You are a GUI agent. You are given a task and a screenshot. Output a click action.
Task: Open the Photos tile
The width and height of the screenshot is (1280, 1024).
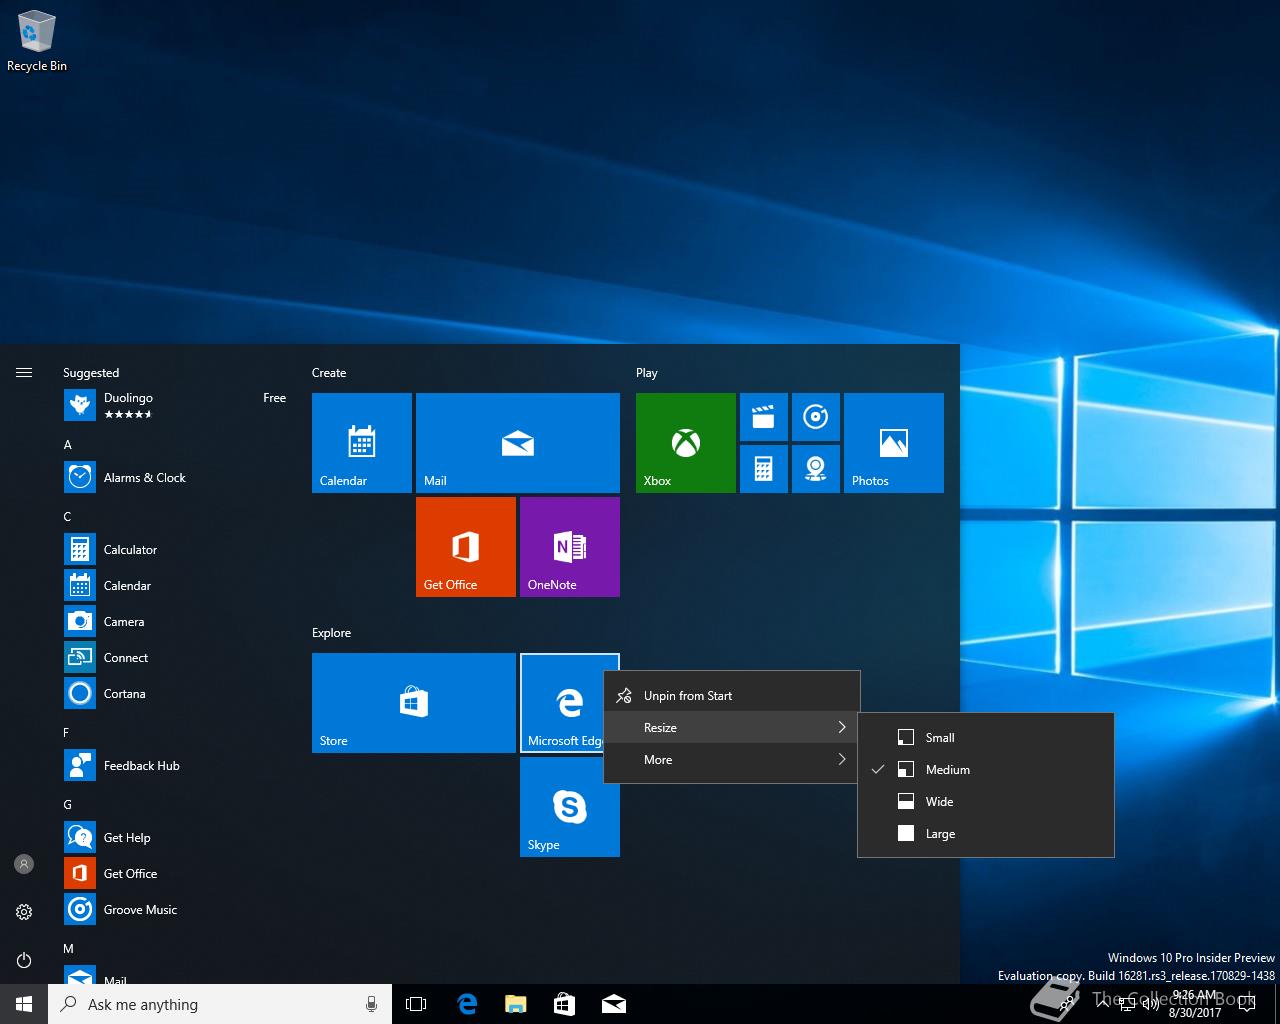click(893, 442)
